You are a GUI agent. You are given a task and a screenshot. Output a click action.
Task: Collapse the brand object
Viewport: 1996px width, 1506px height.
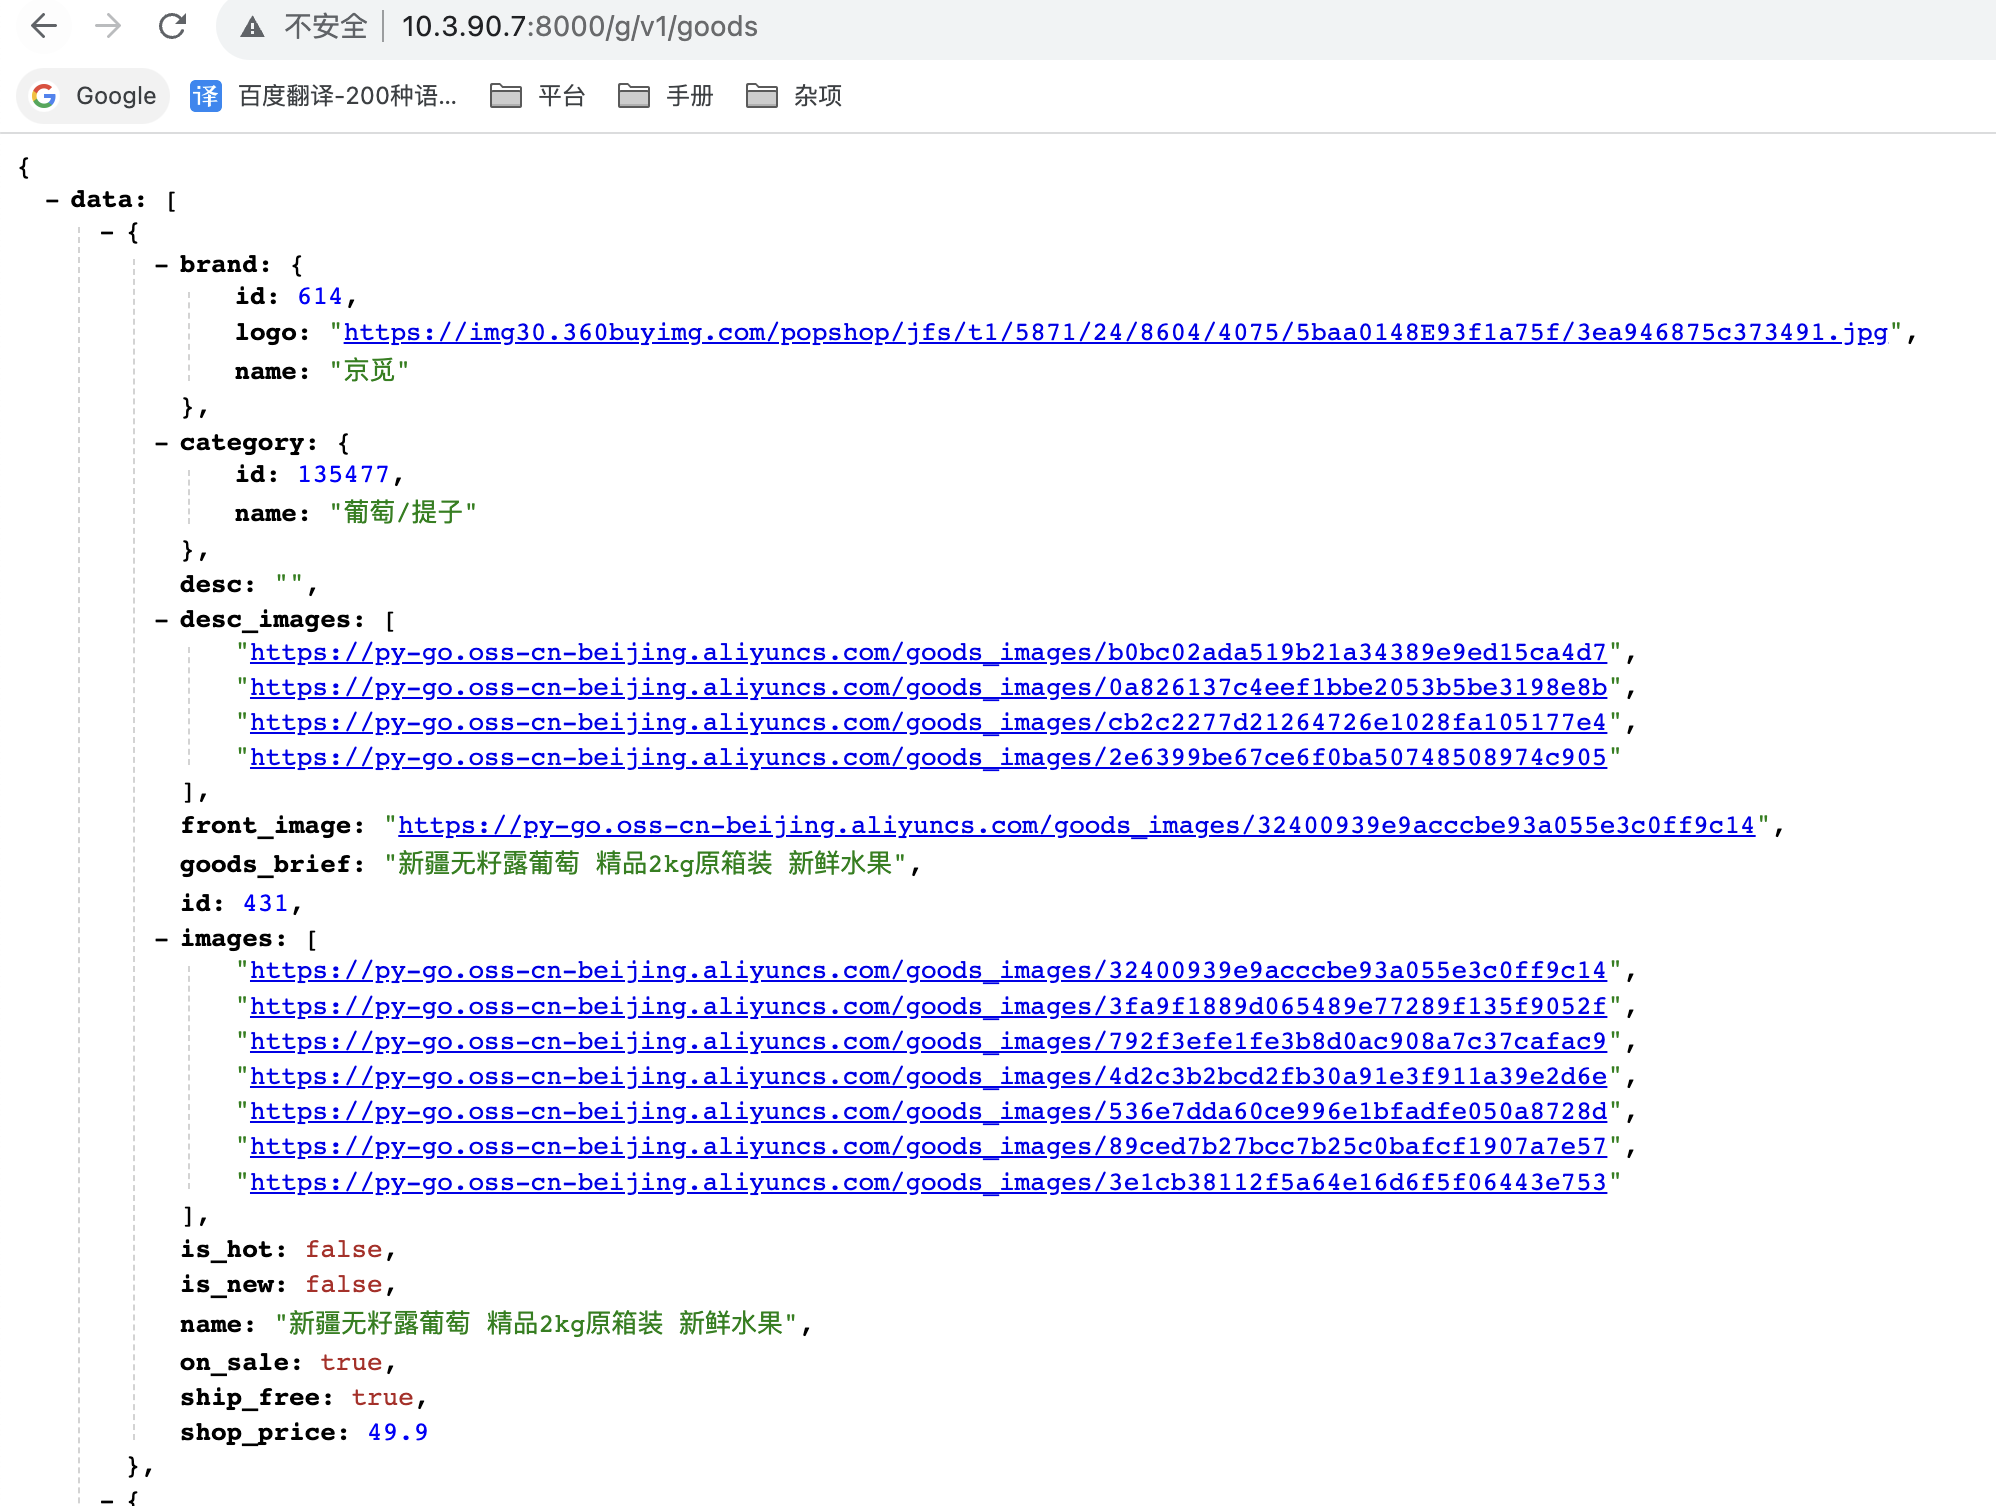tap(161, 265)
